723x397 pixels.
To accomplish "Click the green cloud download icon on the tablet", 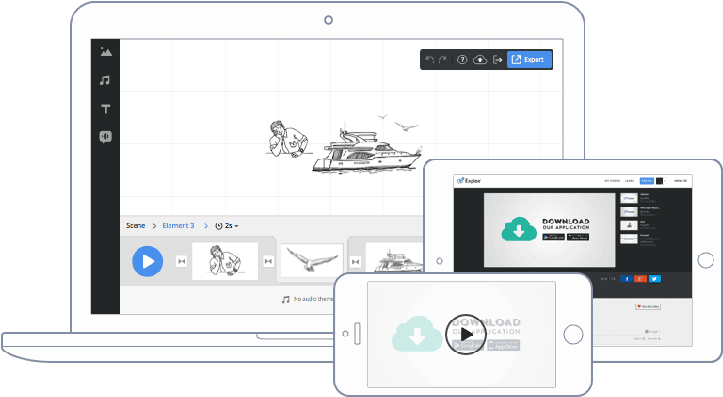I will [519, 229].
